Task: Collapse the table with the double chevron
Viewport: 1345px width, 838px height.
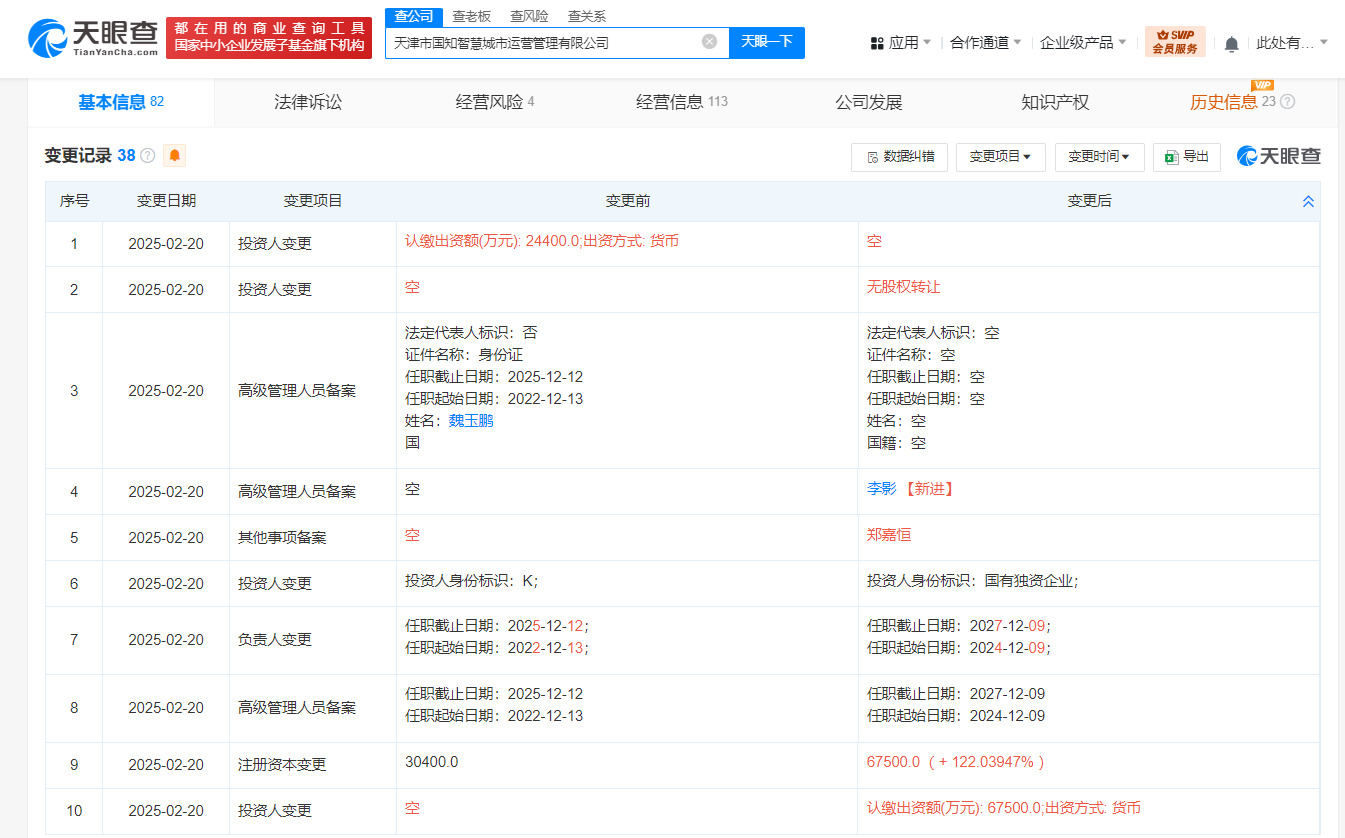Action: pyautogui.click(x=1308, y=200)
